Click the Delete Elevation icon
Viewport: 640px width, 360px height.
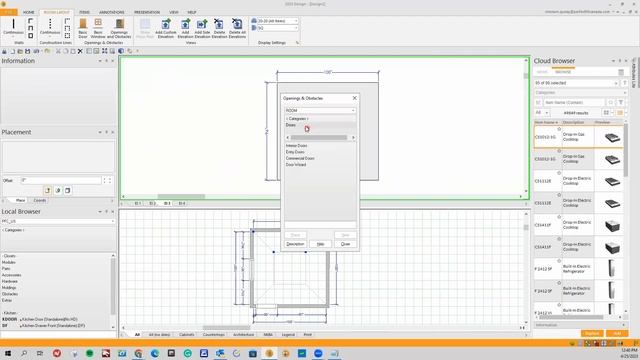(x=219, y=28)
